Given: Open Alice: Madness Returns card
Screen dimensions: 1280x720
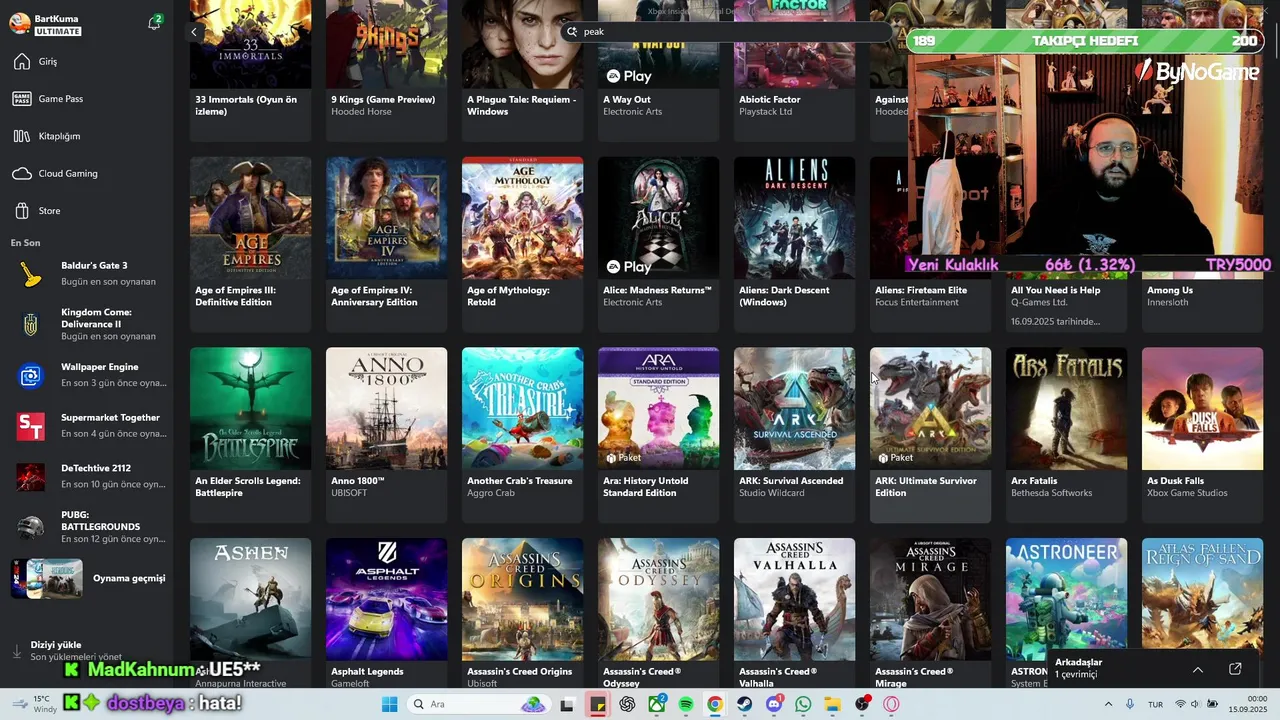Looking at the screenshot, I should point(658,243).
